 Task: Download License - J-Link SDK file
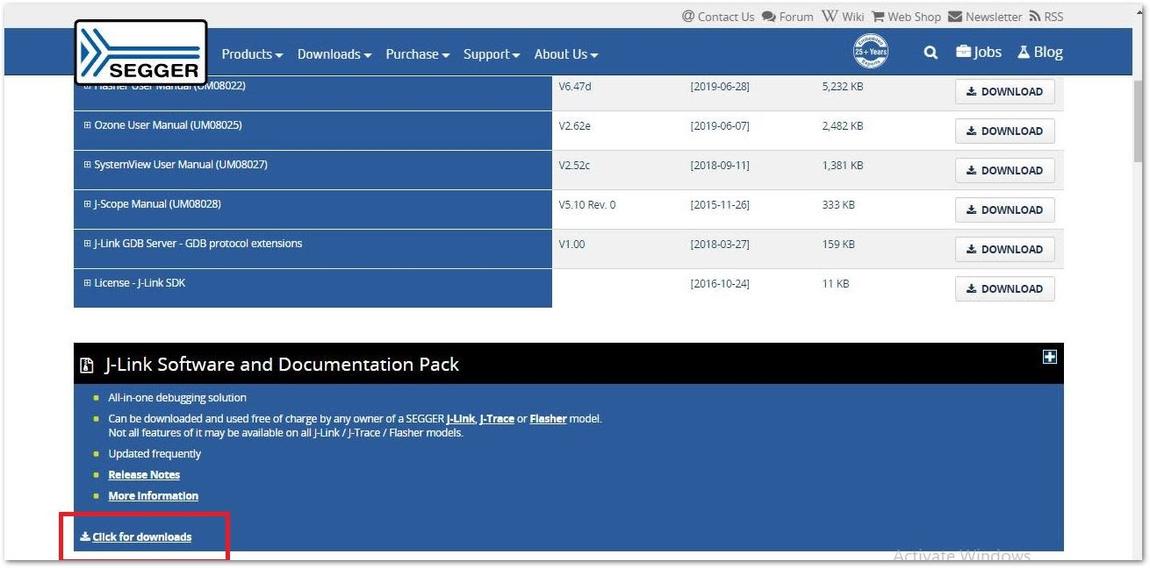1005,288
